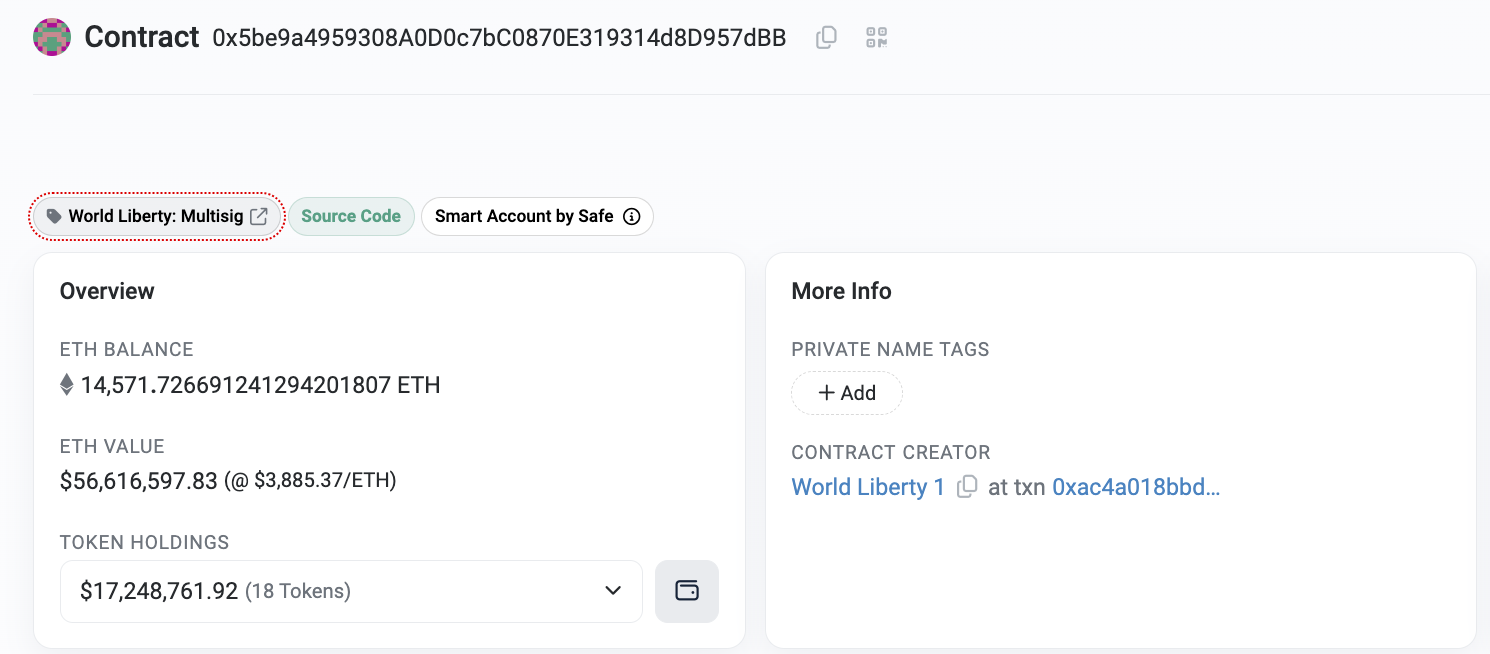Click the (18 Tokens) count text
Viewport: 1490px width, 654px height.
click(x=298, y=591)
